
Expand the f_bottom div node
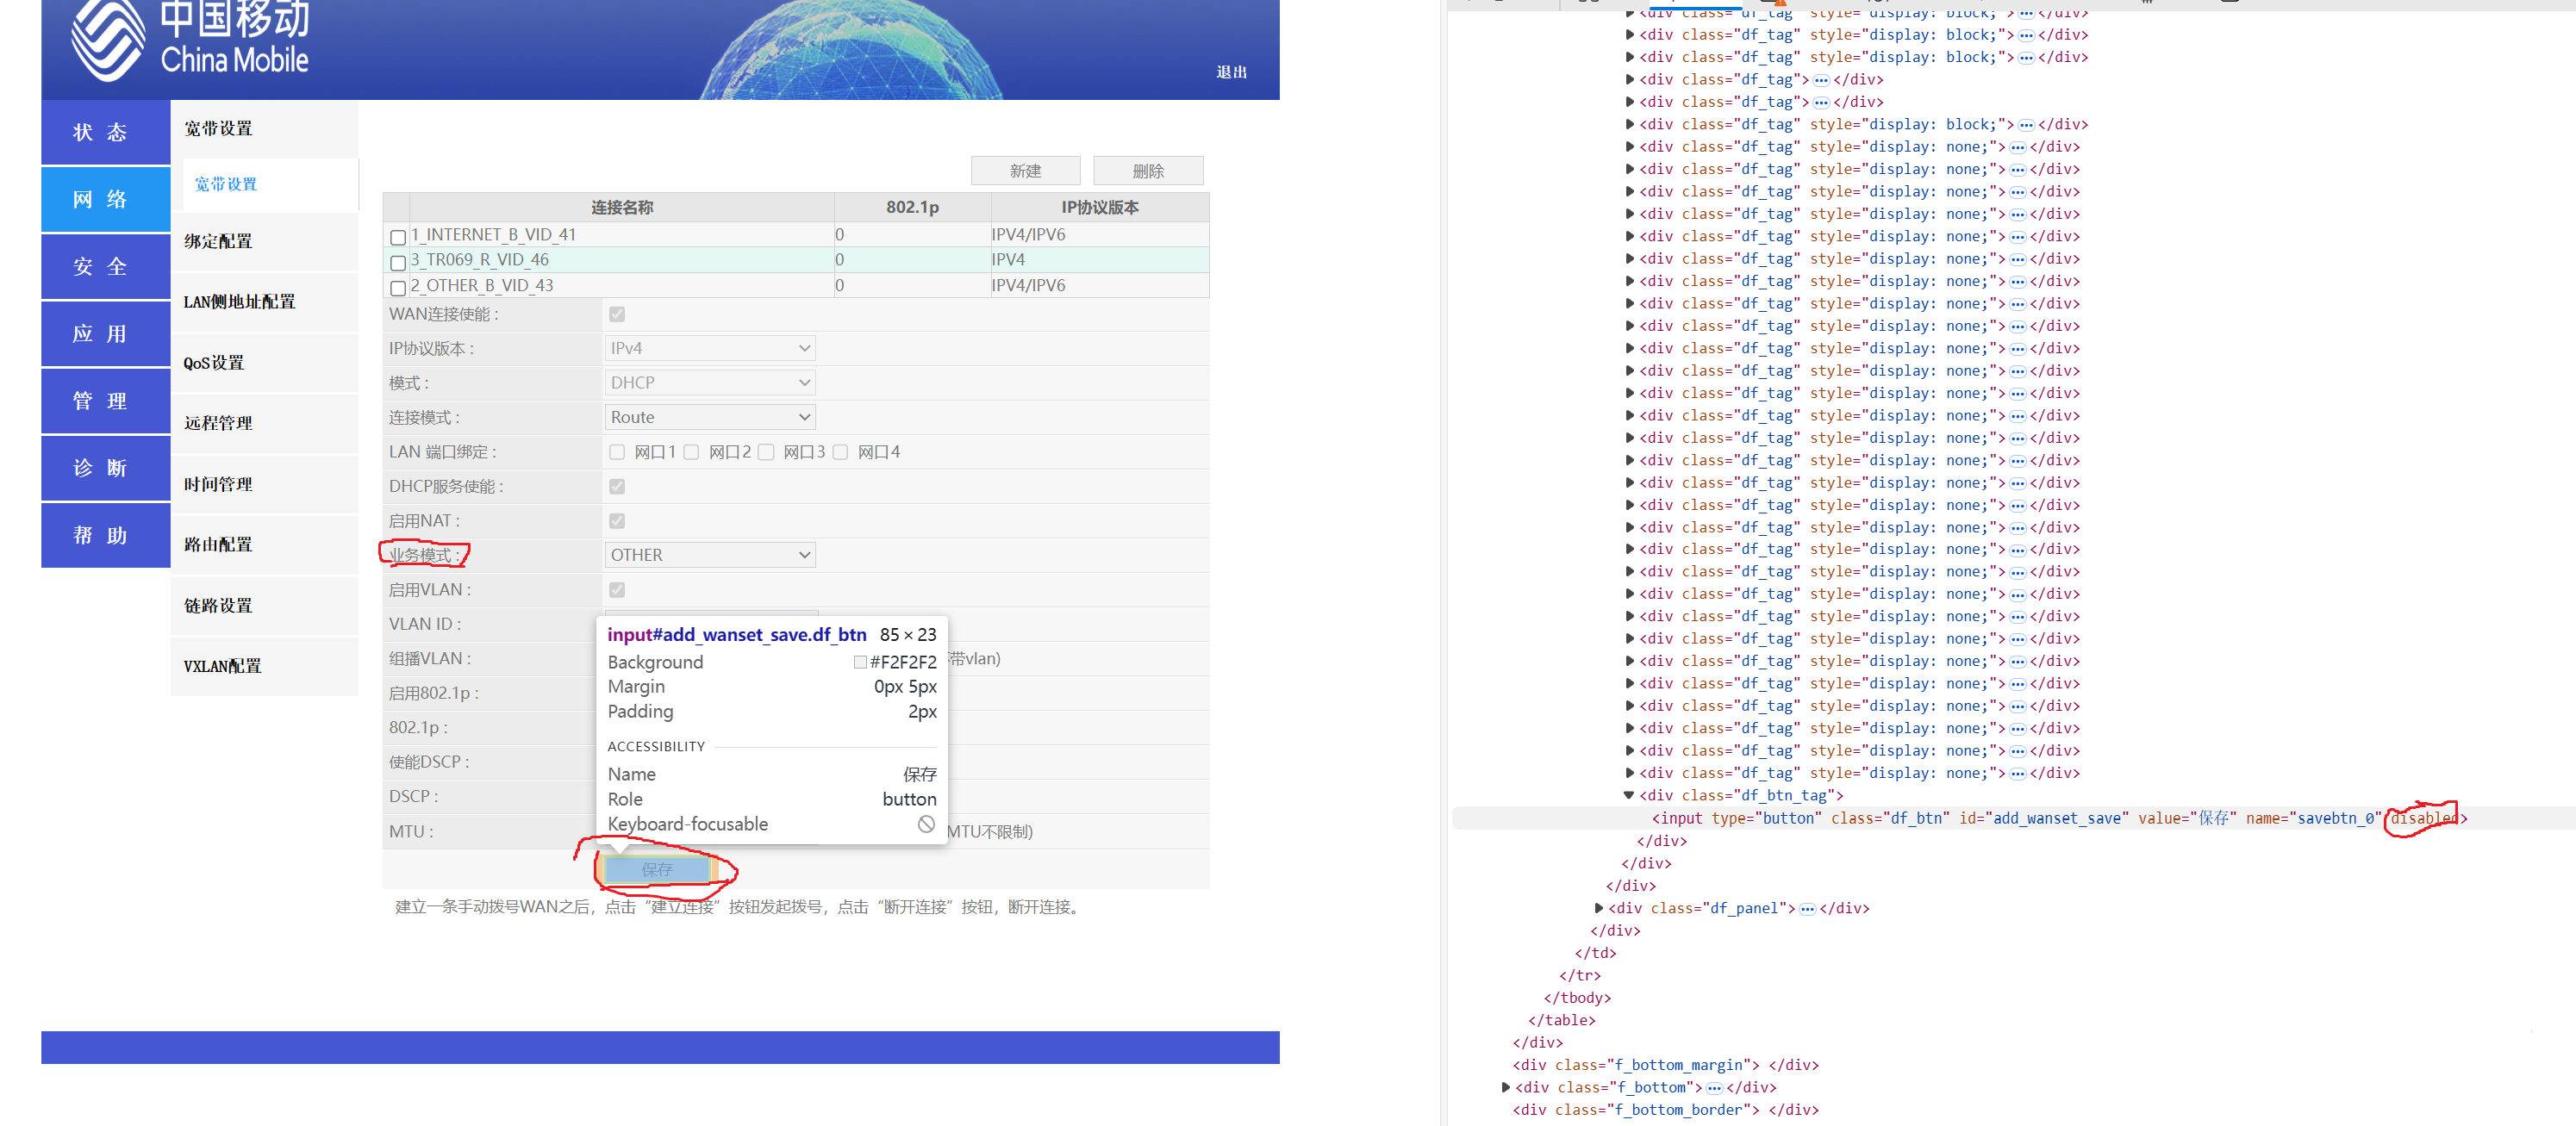pos(1505,1087)
